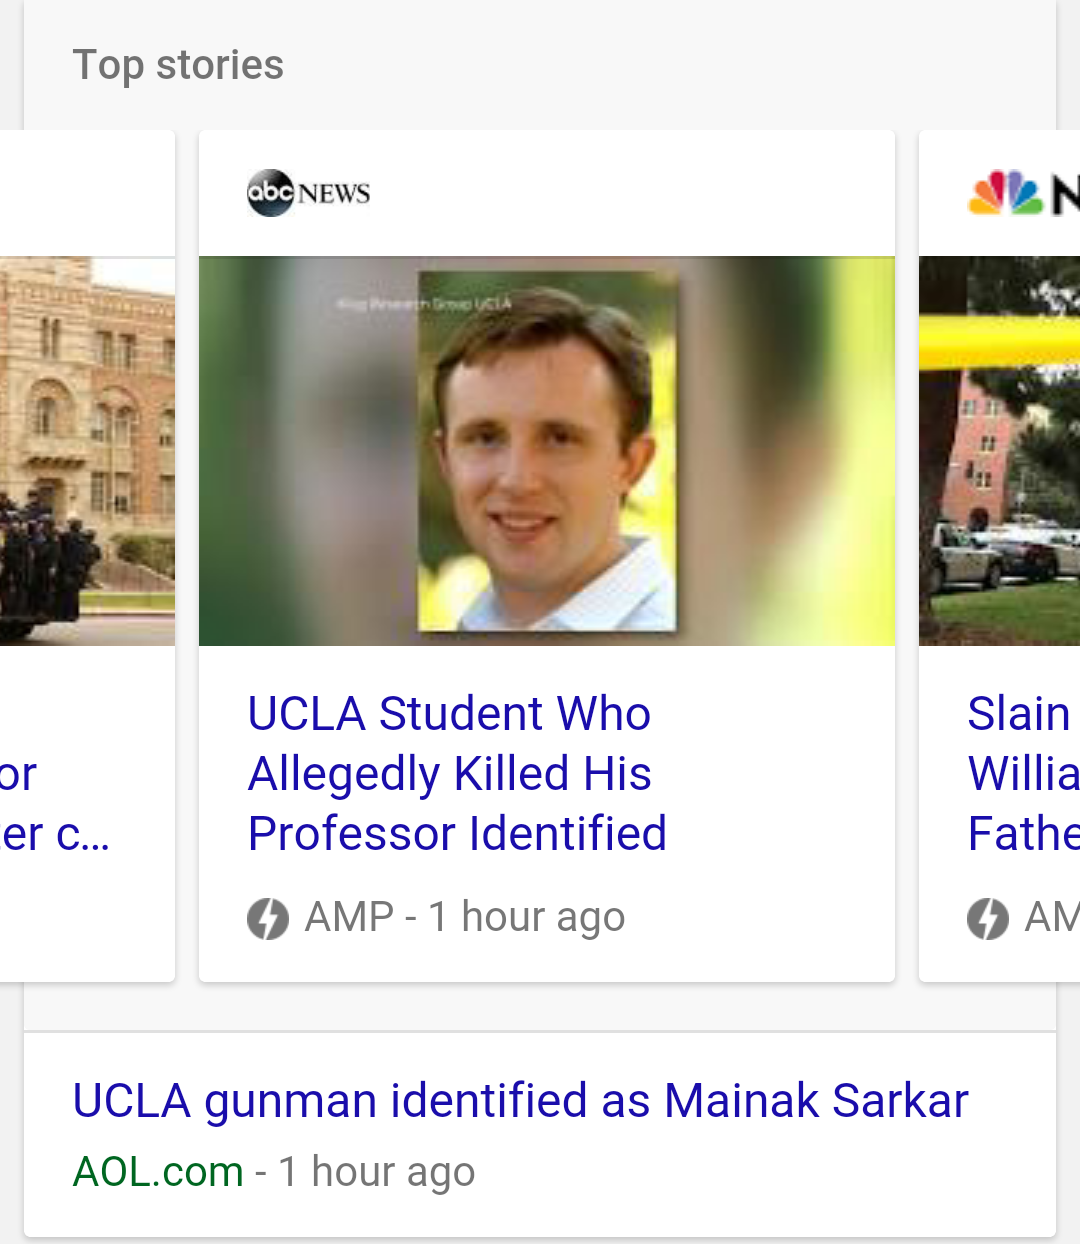Open "UCLA Student Who Allegedly Killed His Professor" headline
This screenshot has height=1244, width=1080.
pos(457,773)
